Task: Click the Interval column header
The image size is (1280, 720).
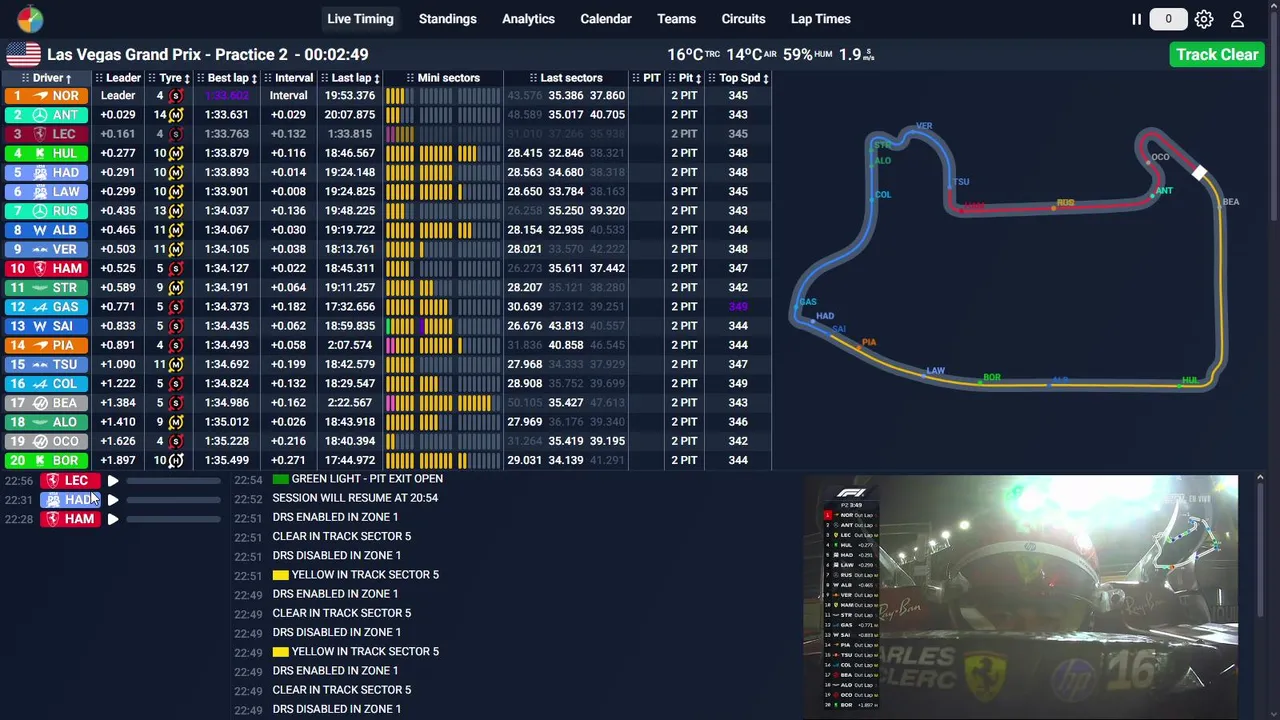Action: [x=288, y=78]
